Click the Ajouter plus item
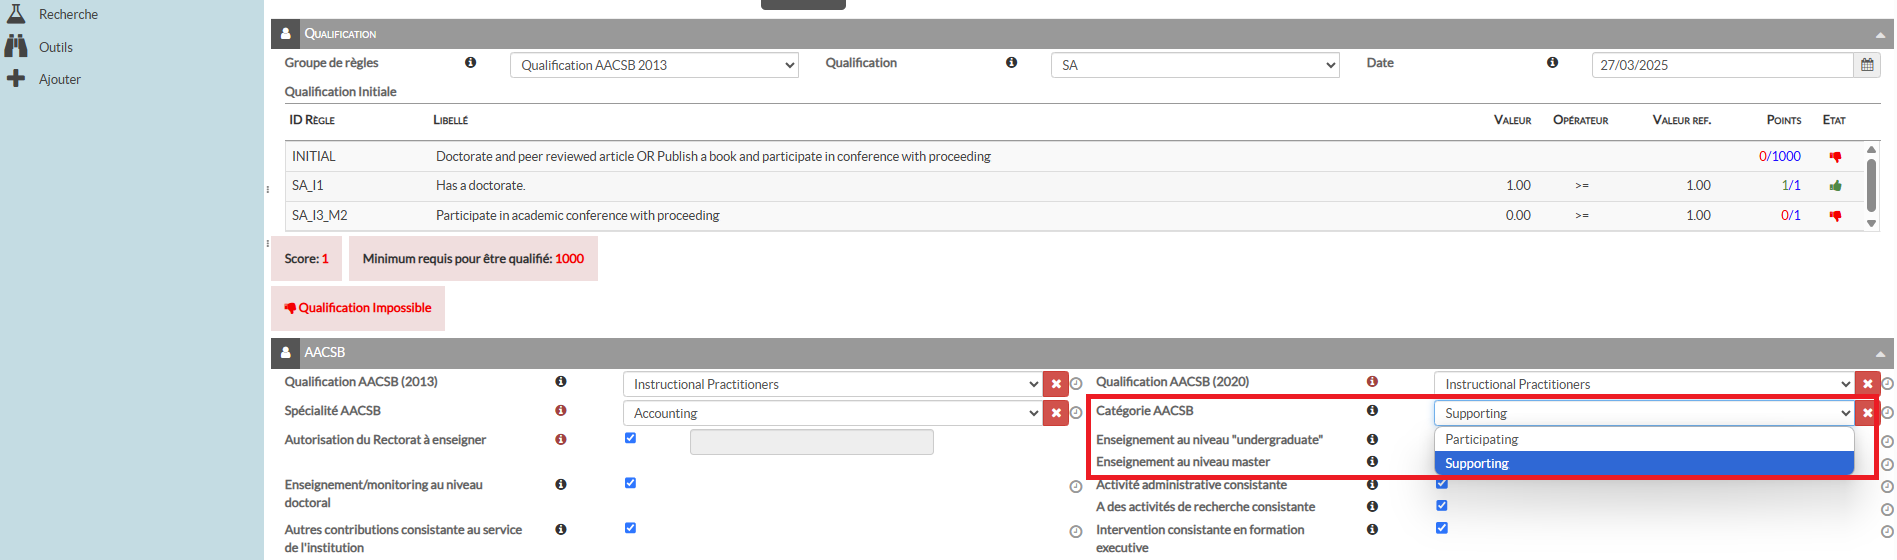 (59, 79)
